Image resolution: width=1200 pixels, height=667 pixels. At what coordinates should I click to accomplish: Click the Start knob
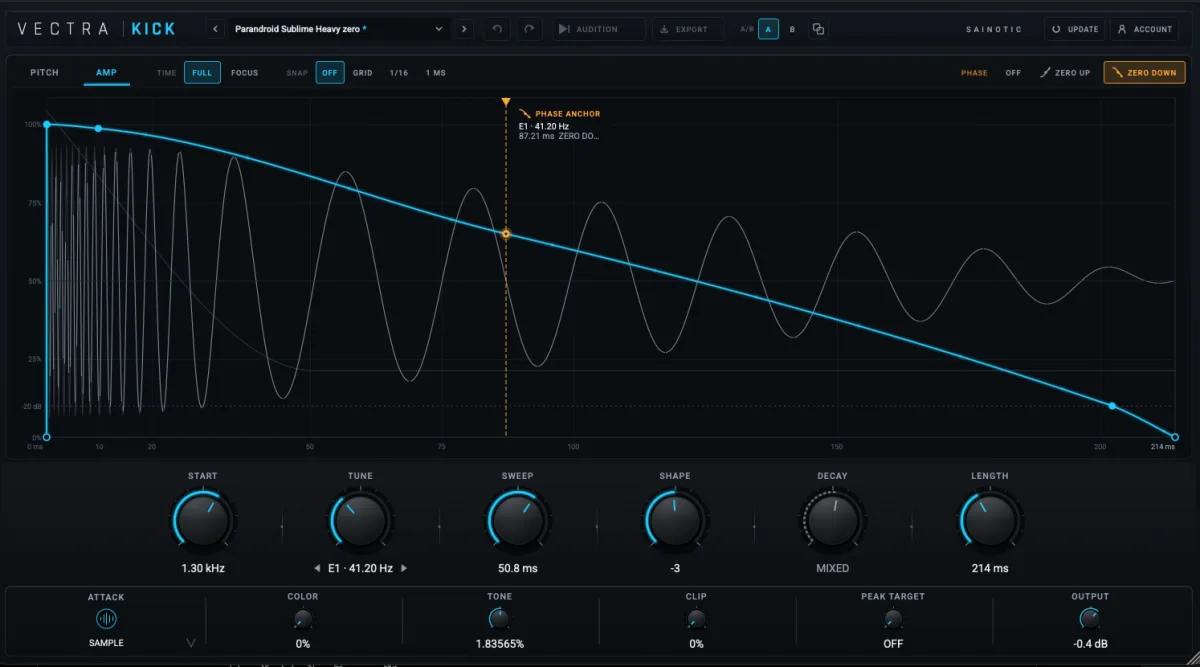coord(203,520)
